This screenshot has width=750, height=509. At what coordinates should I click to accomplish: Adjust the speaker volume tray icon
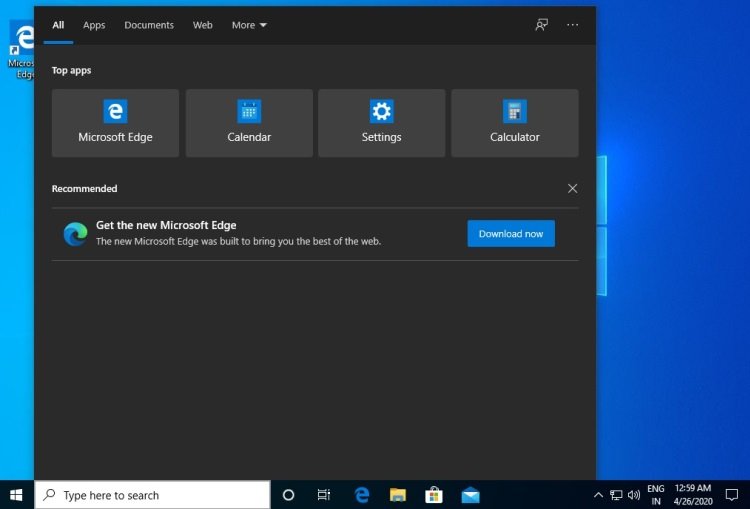pos(634,495)
